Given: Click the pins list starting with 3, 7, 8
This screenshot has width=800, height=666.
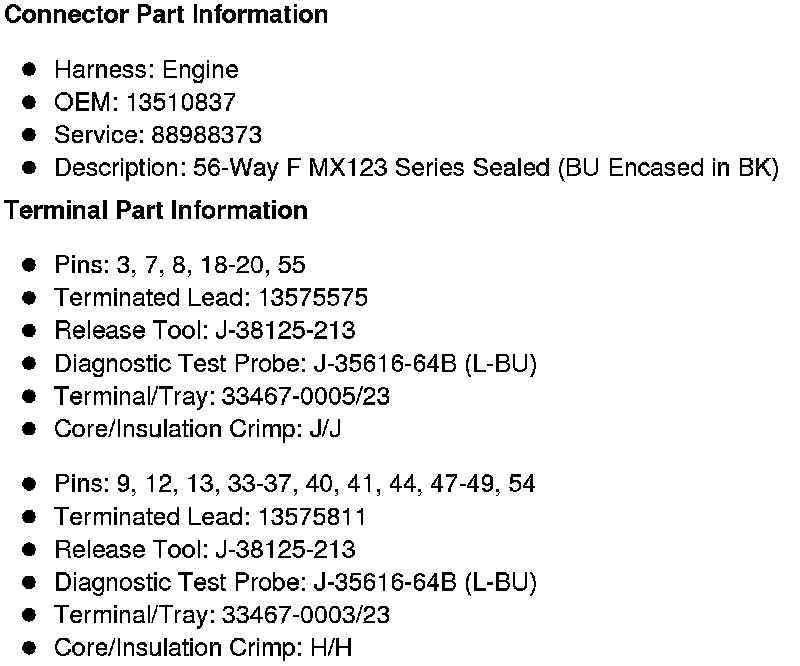Looking at the screenshot, I should 180,265.
